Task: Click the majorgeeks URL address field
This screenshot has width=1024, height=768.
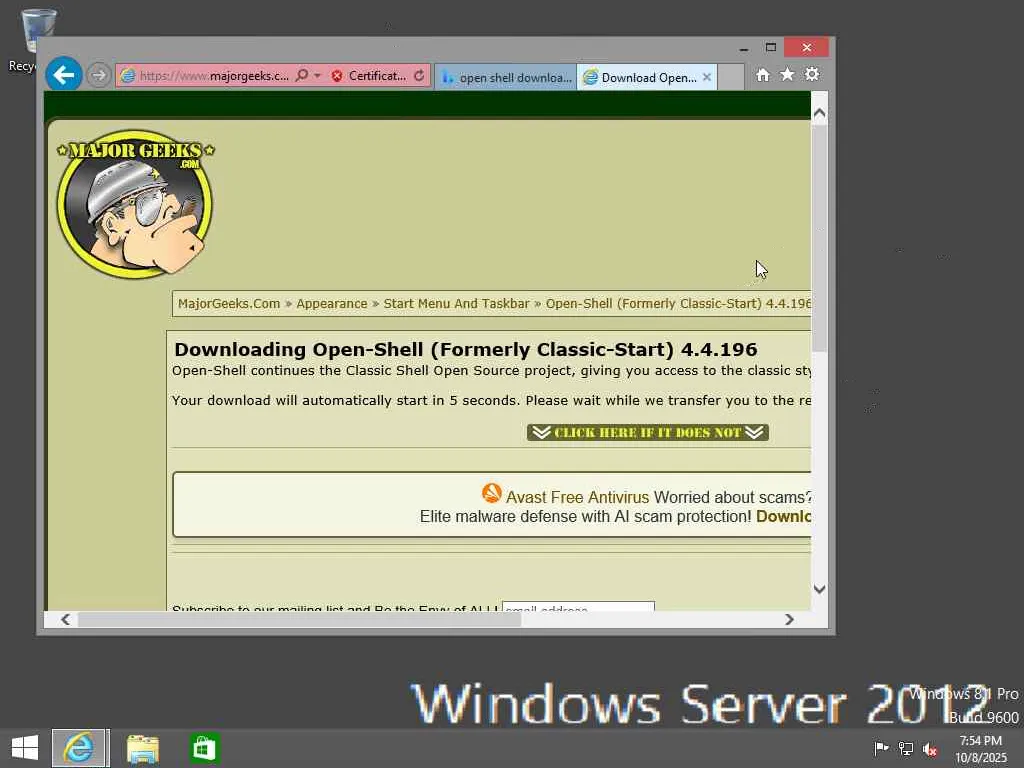Action: [x=214, y=76]
